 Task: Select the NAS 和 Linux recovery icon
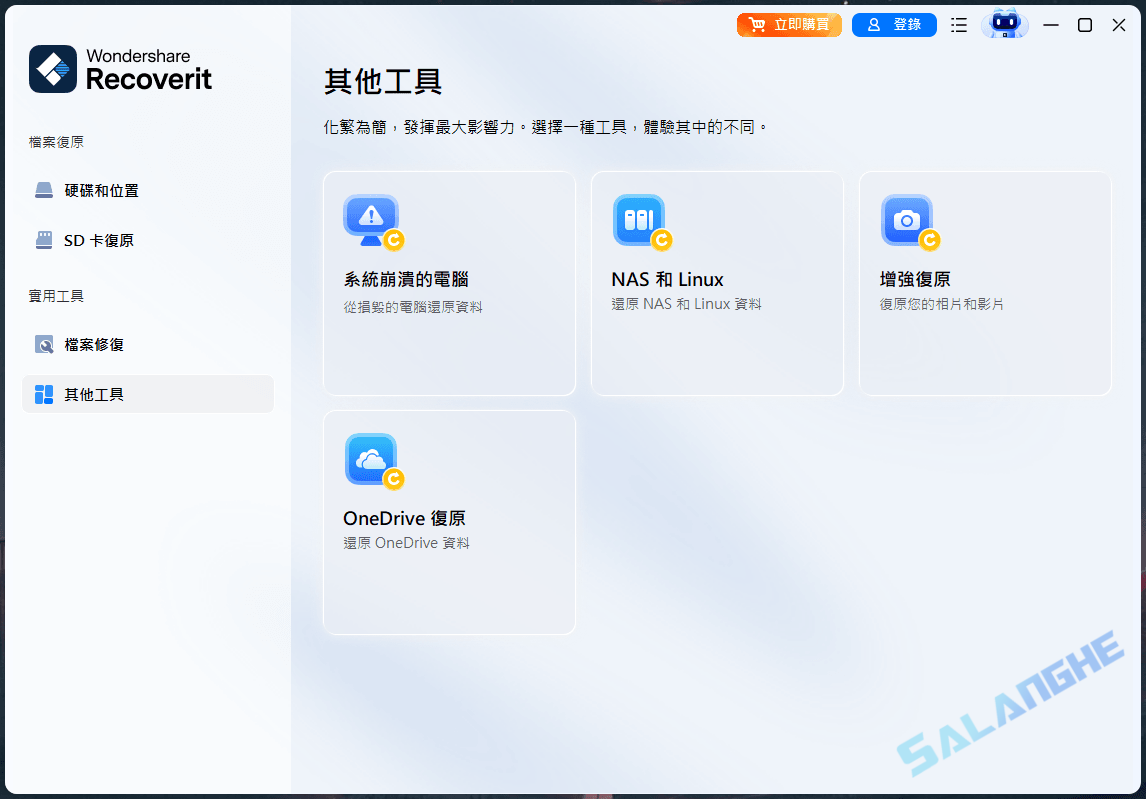pos(639,220)
